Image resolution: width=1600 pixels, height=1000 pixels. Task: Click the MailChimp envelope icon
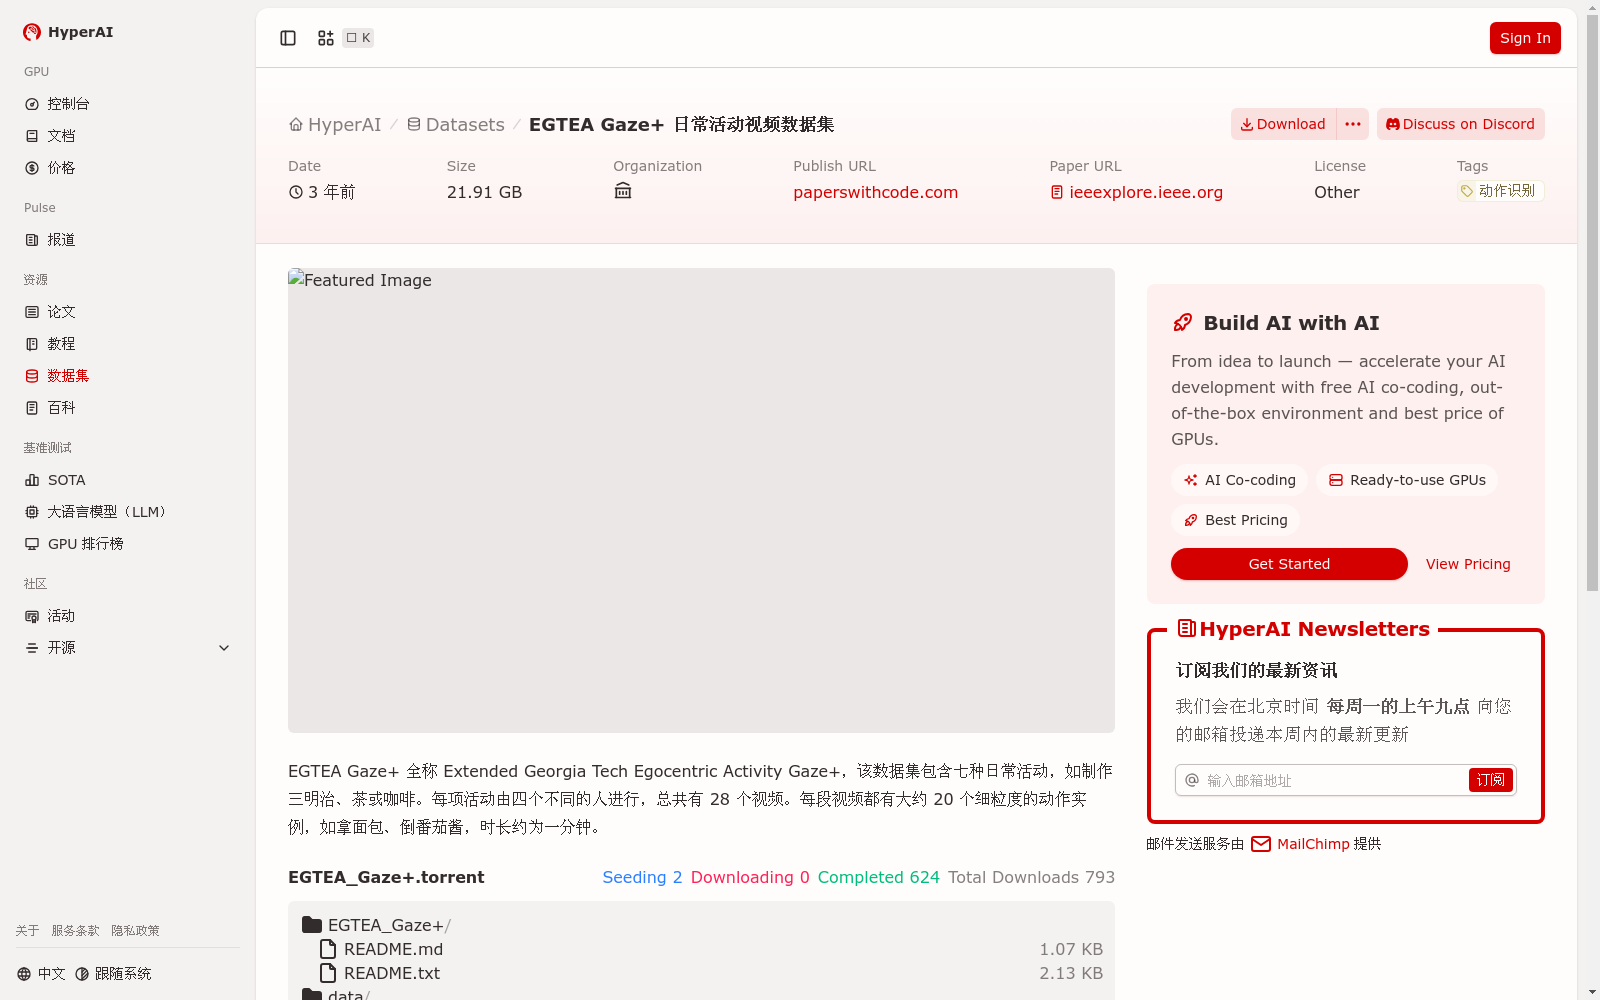(x=1261, y=844)
